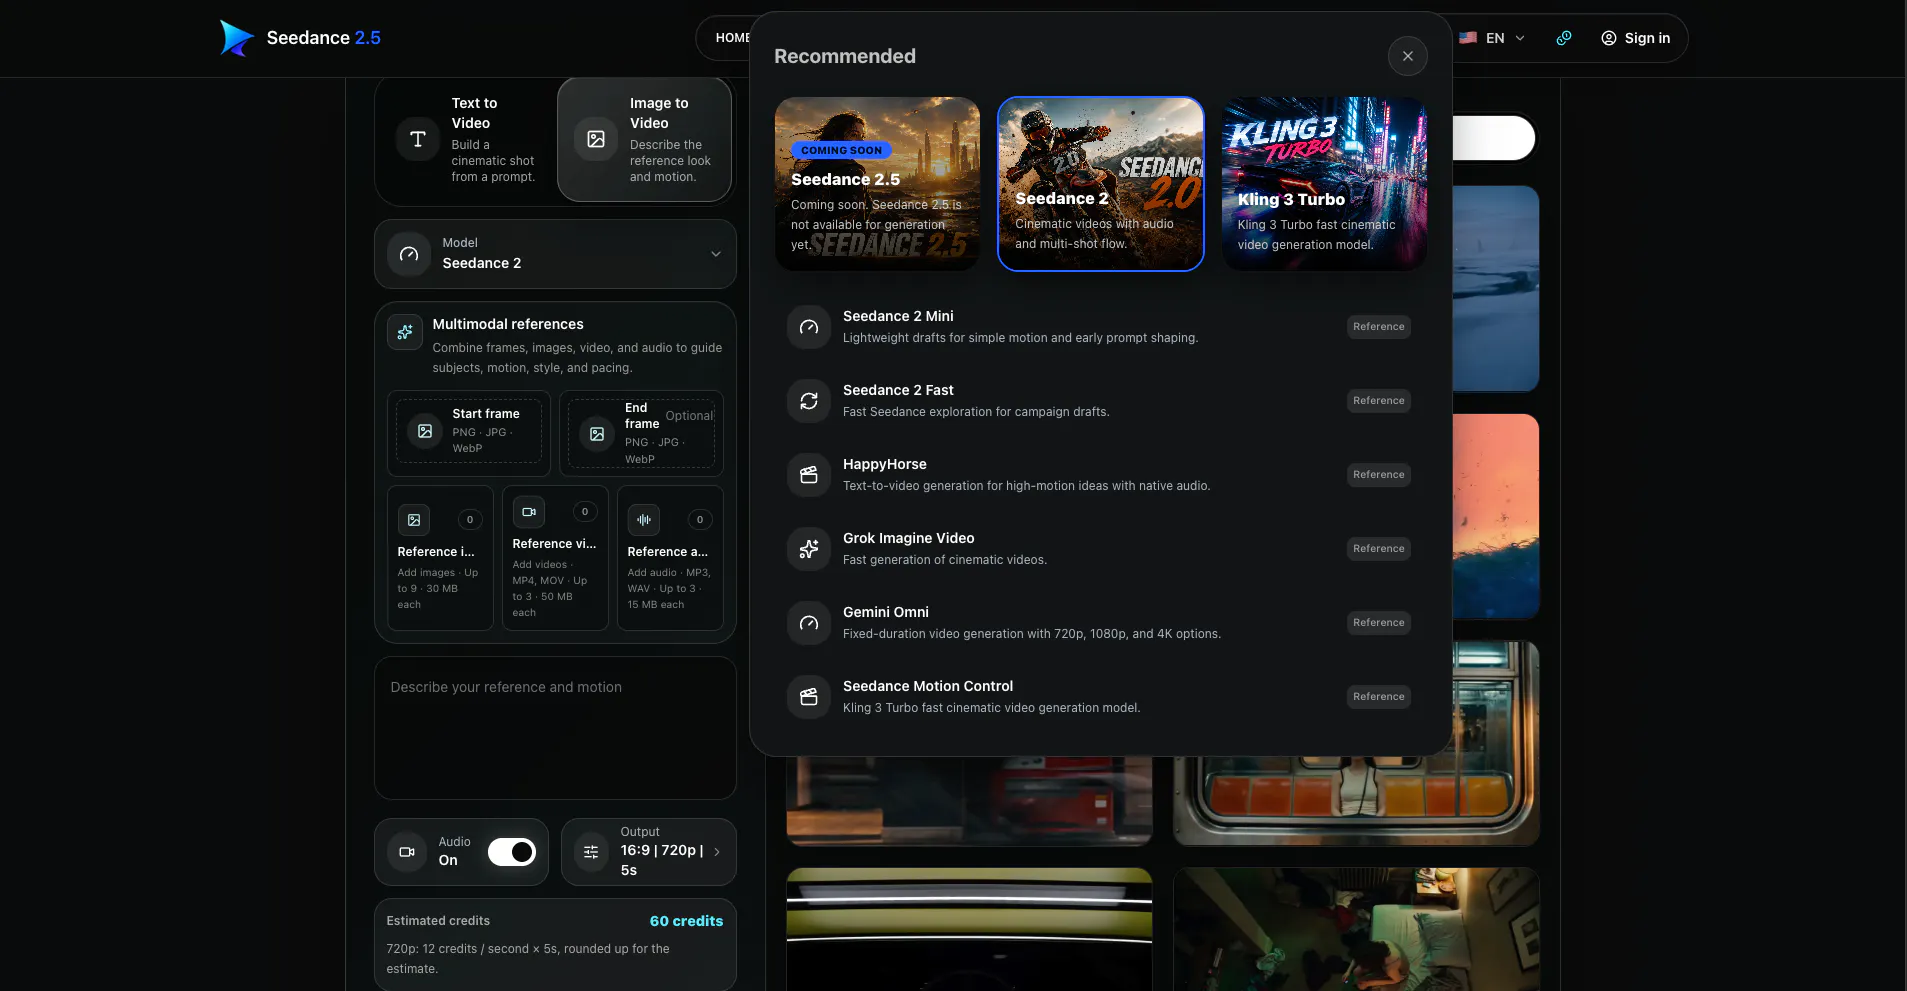Close the Recommended models panel
Viewport: 1907px width, 991px height.
coord(1408,56)
